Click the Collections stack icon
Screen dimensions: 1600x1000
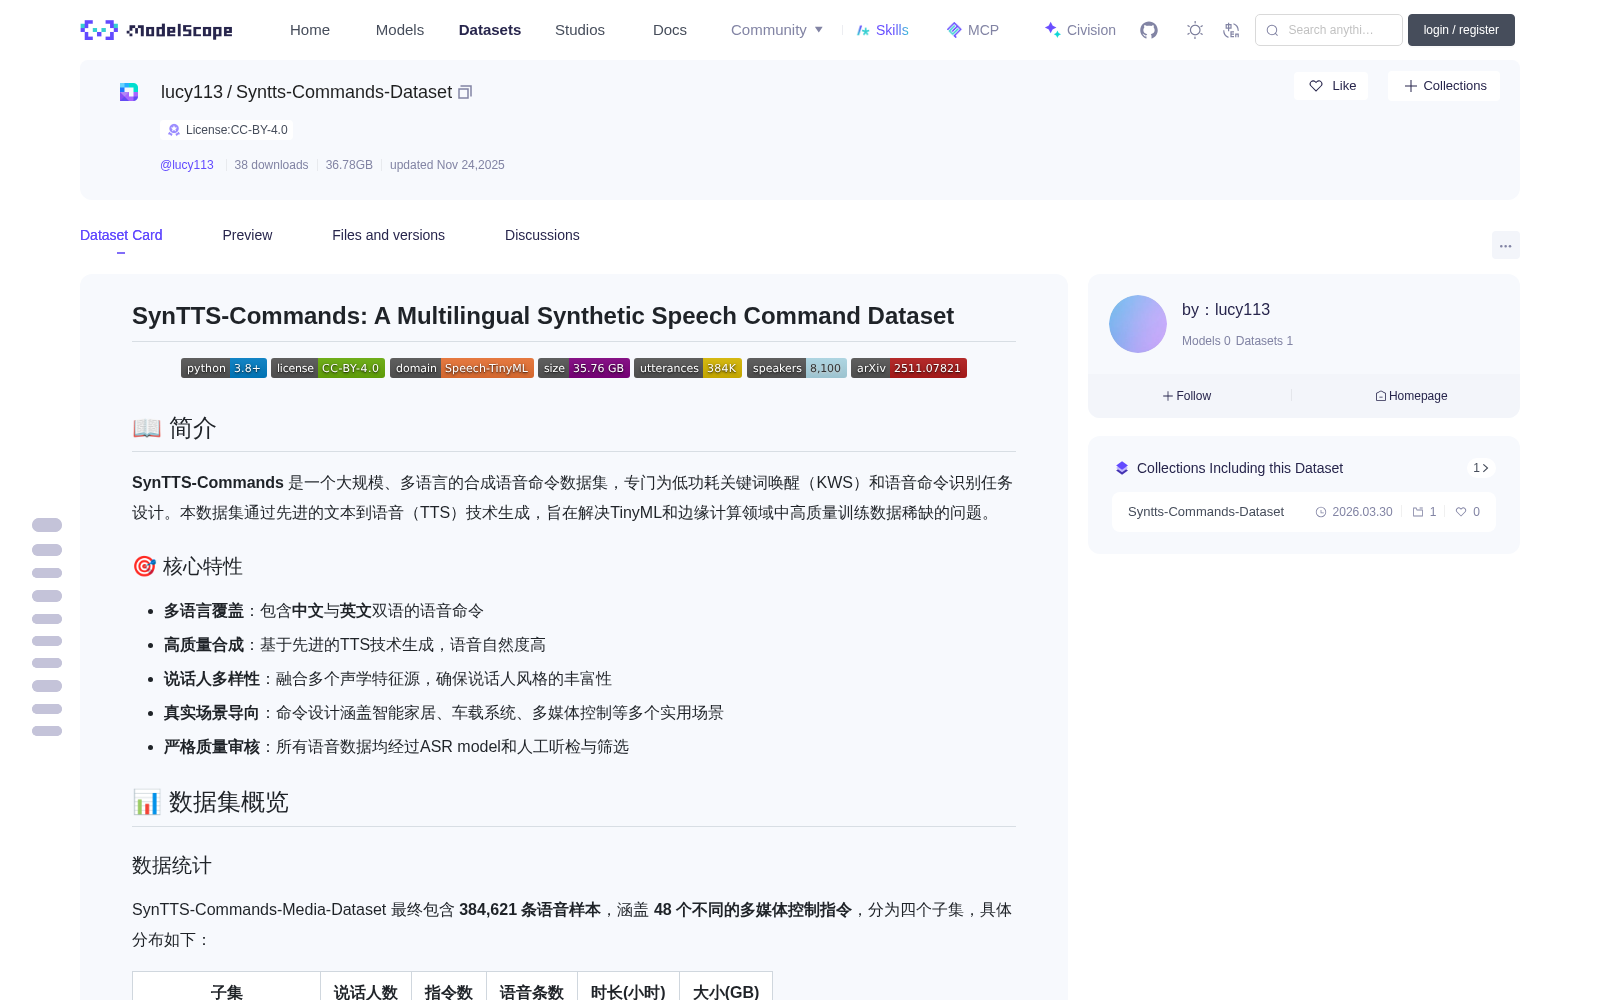coord(1122,468)
